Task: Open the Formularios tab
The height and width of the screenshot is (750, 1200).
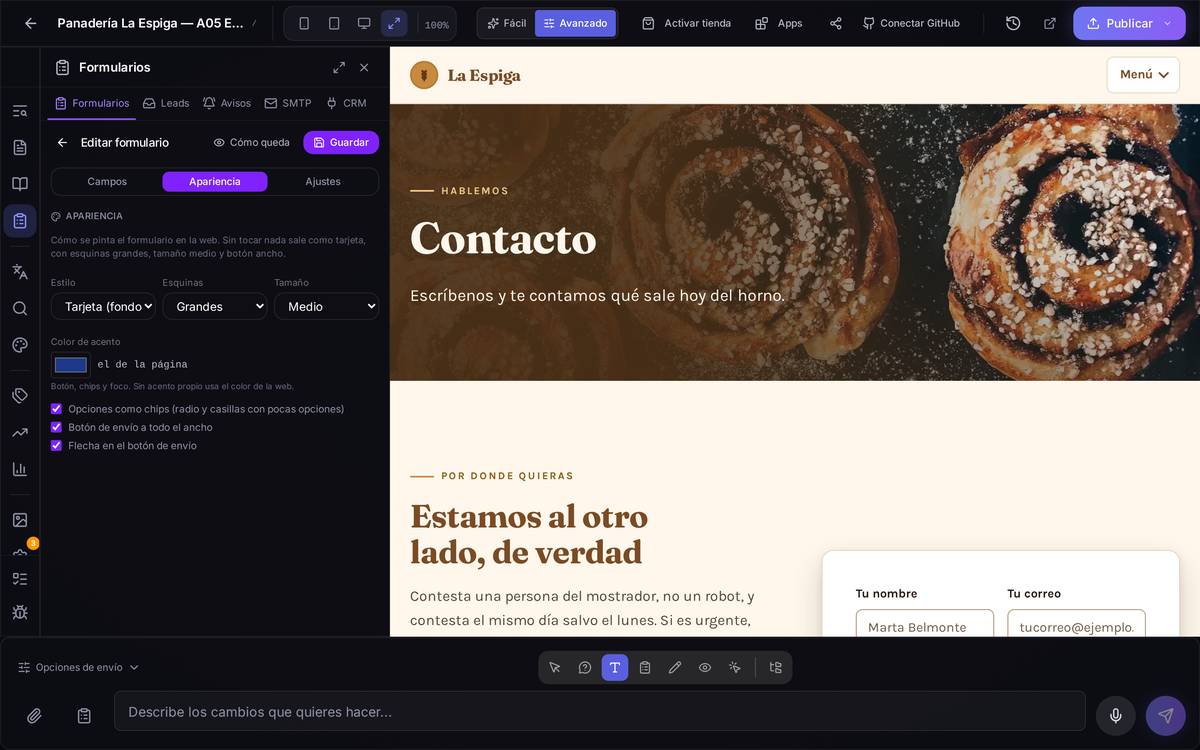Action: pyautogui.click(x=92, y=103)
